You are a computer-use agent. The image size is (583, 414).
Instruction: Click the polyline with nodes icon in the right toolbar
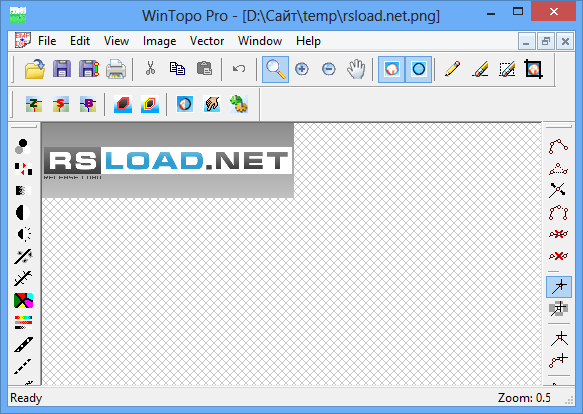pyautogui.click(x=558, y=147)
